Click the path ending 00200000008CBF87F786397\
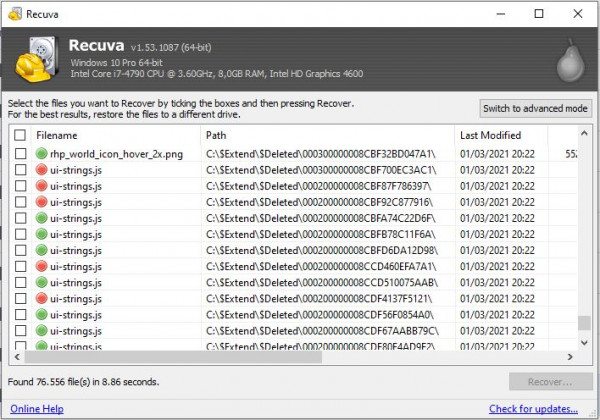The height and width of the screenshot is (420, 600). coord(318,186)
